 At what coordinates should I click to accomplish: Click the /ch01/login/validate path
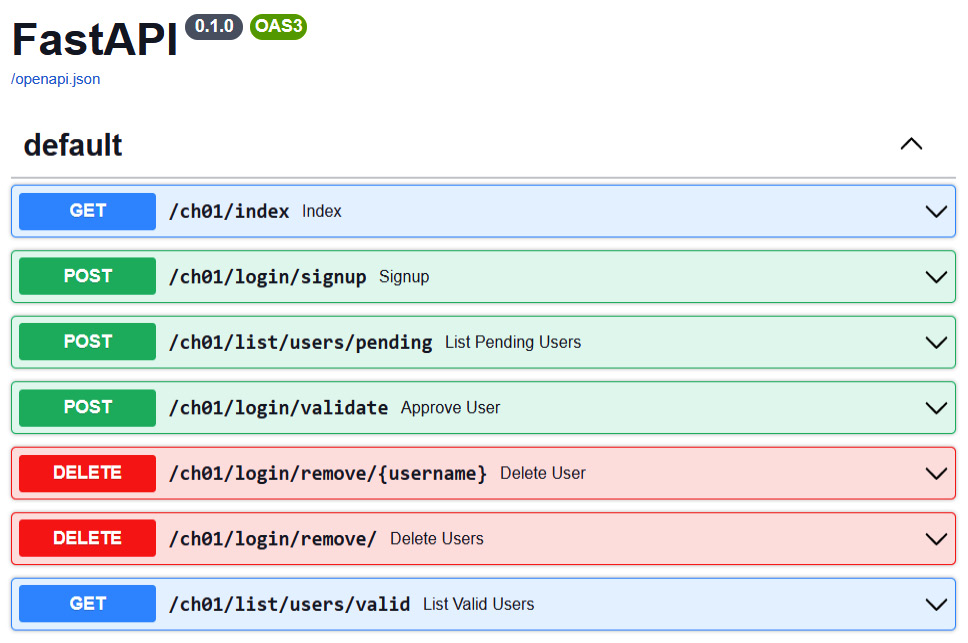(x=278, y=408)
